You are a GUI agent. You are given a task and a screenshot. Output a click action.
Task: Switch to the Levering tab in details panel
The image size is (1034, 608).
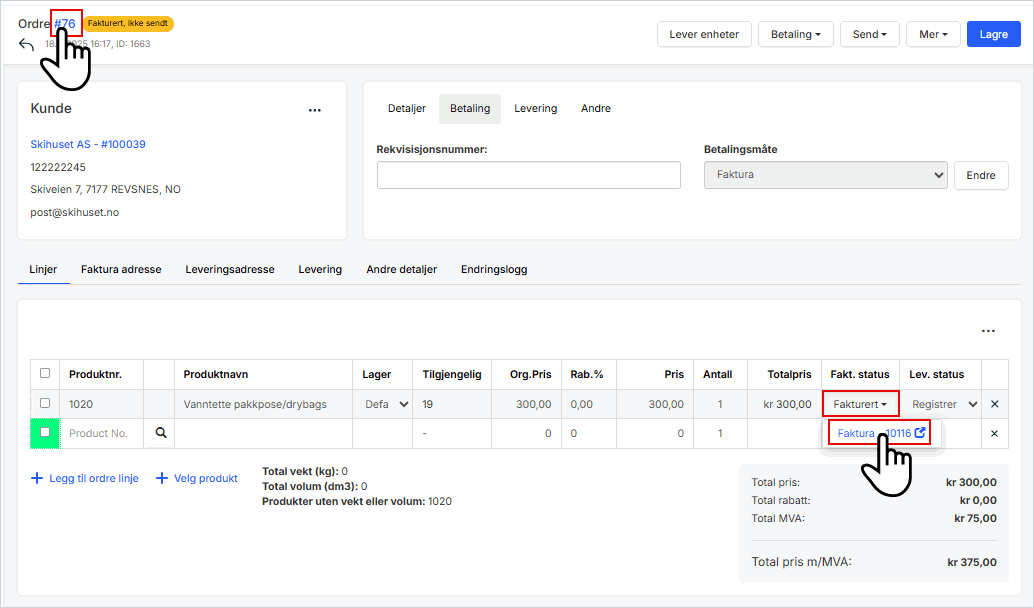pos(535,108)
